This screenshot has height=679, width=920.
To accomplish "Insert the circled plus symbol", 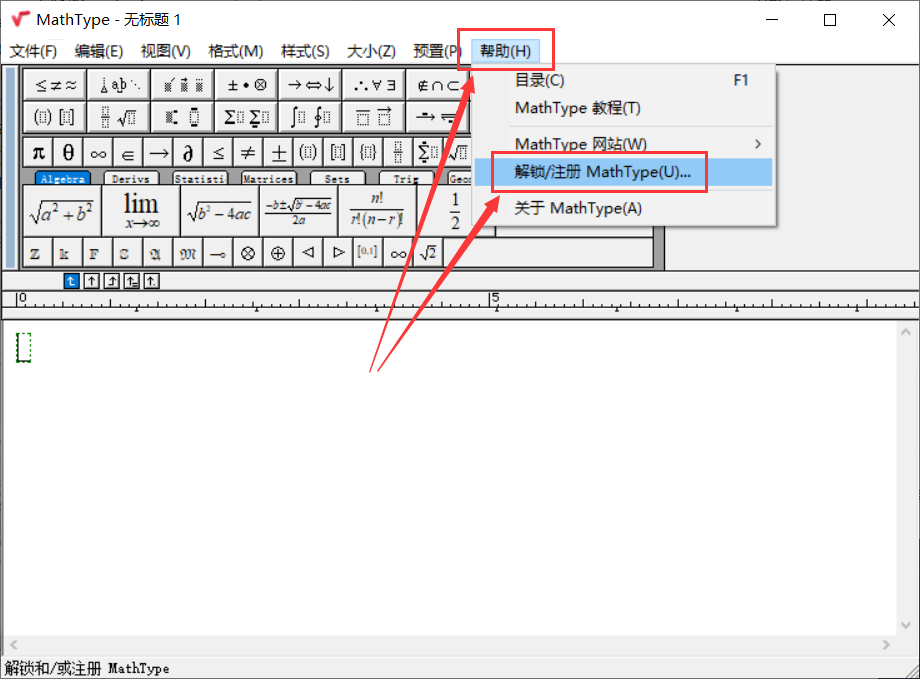I will 278,253.
